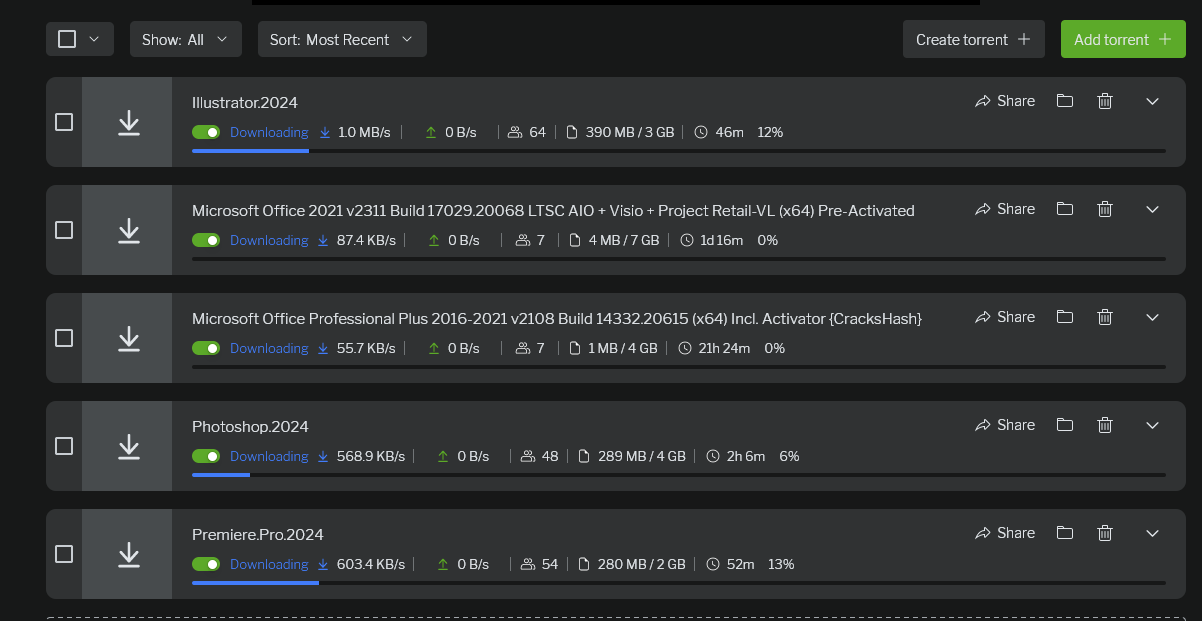Viewport: 1202px width, 621px height.
Task: Click 1d 16m remaining time text
Action: [722, 240]
